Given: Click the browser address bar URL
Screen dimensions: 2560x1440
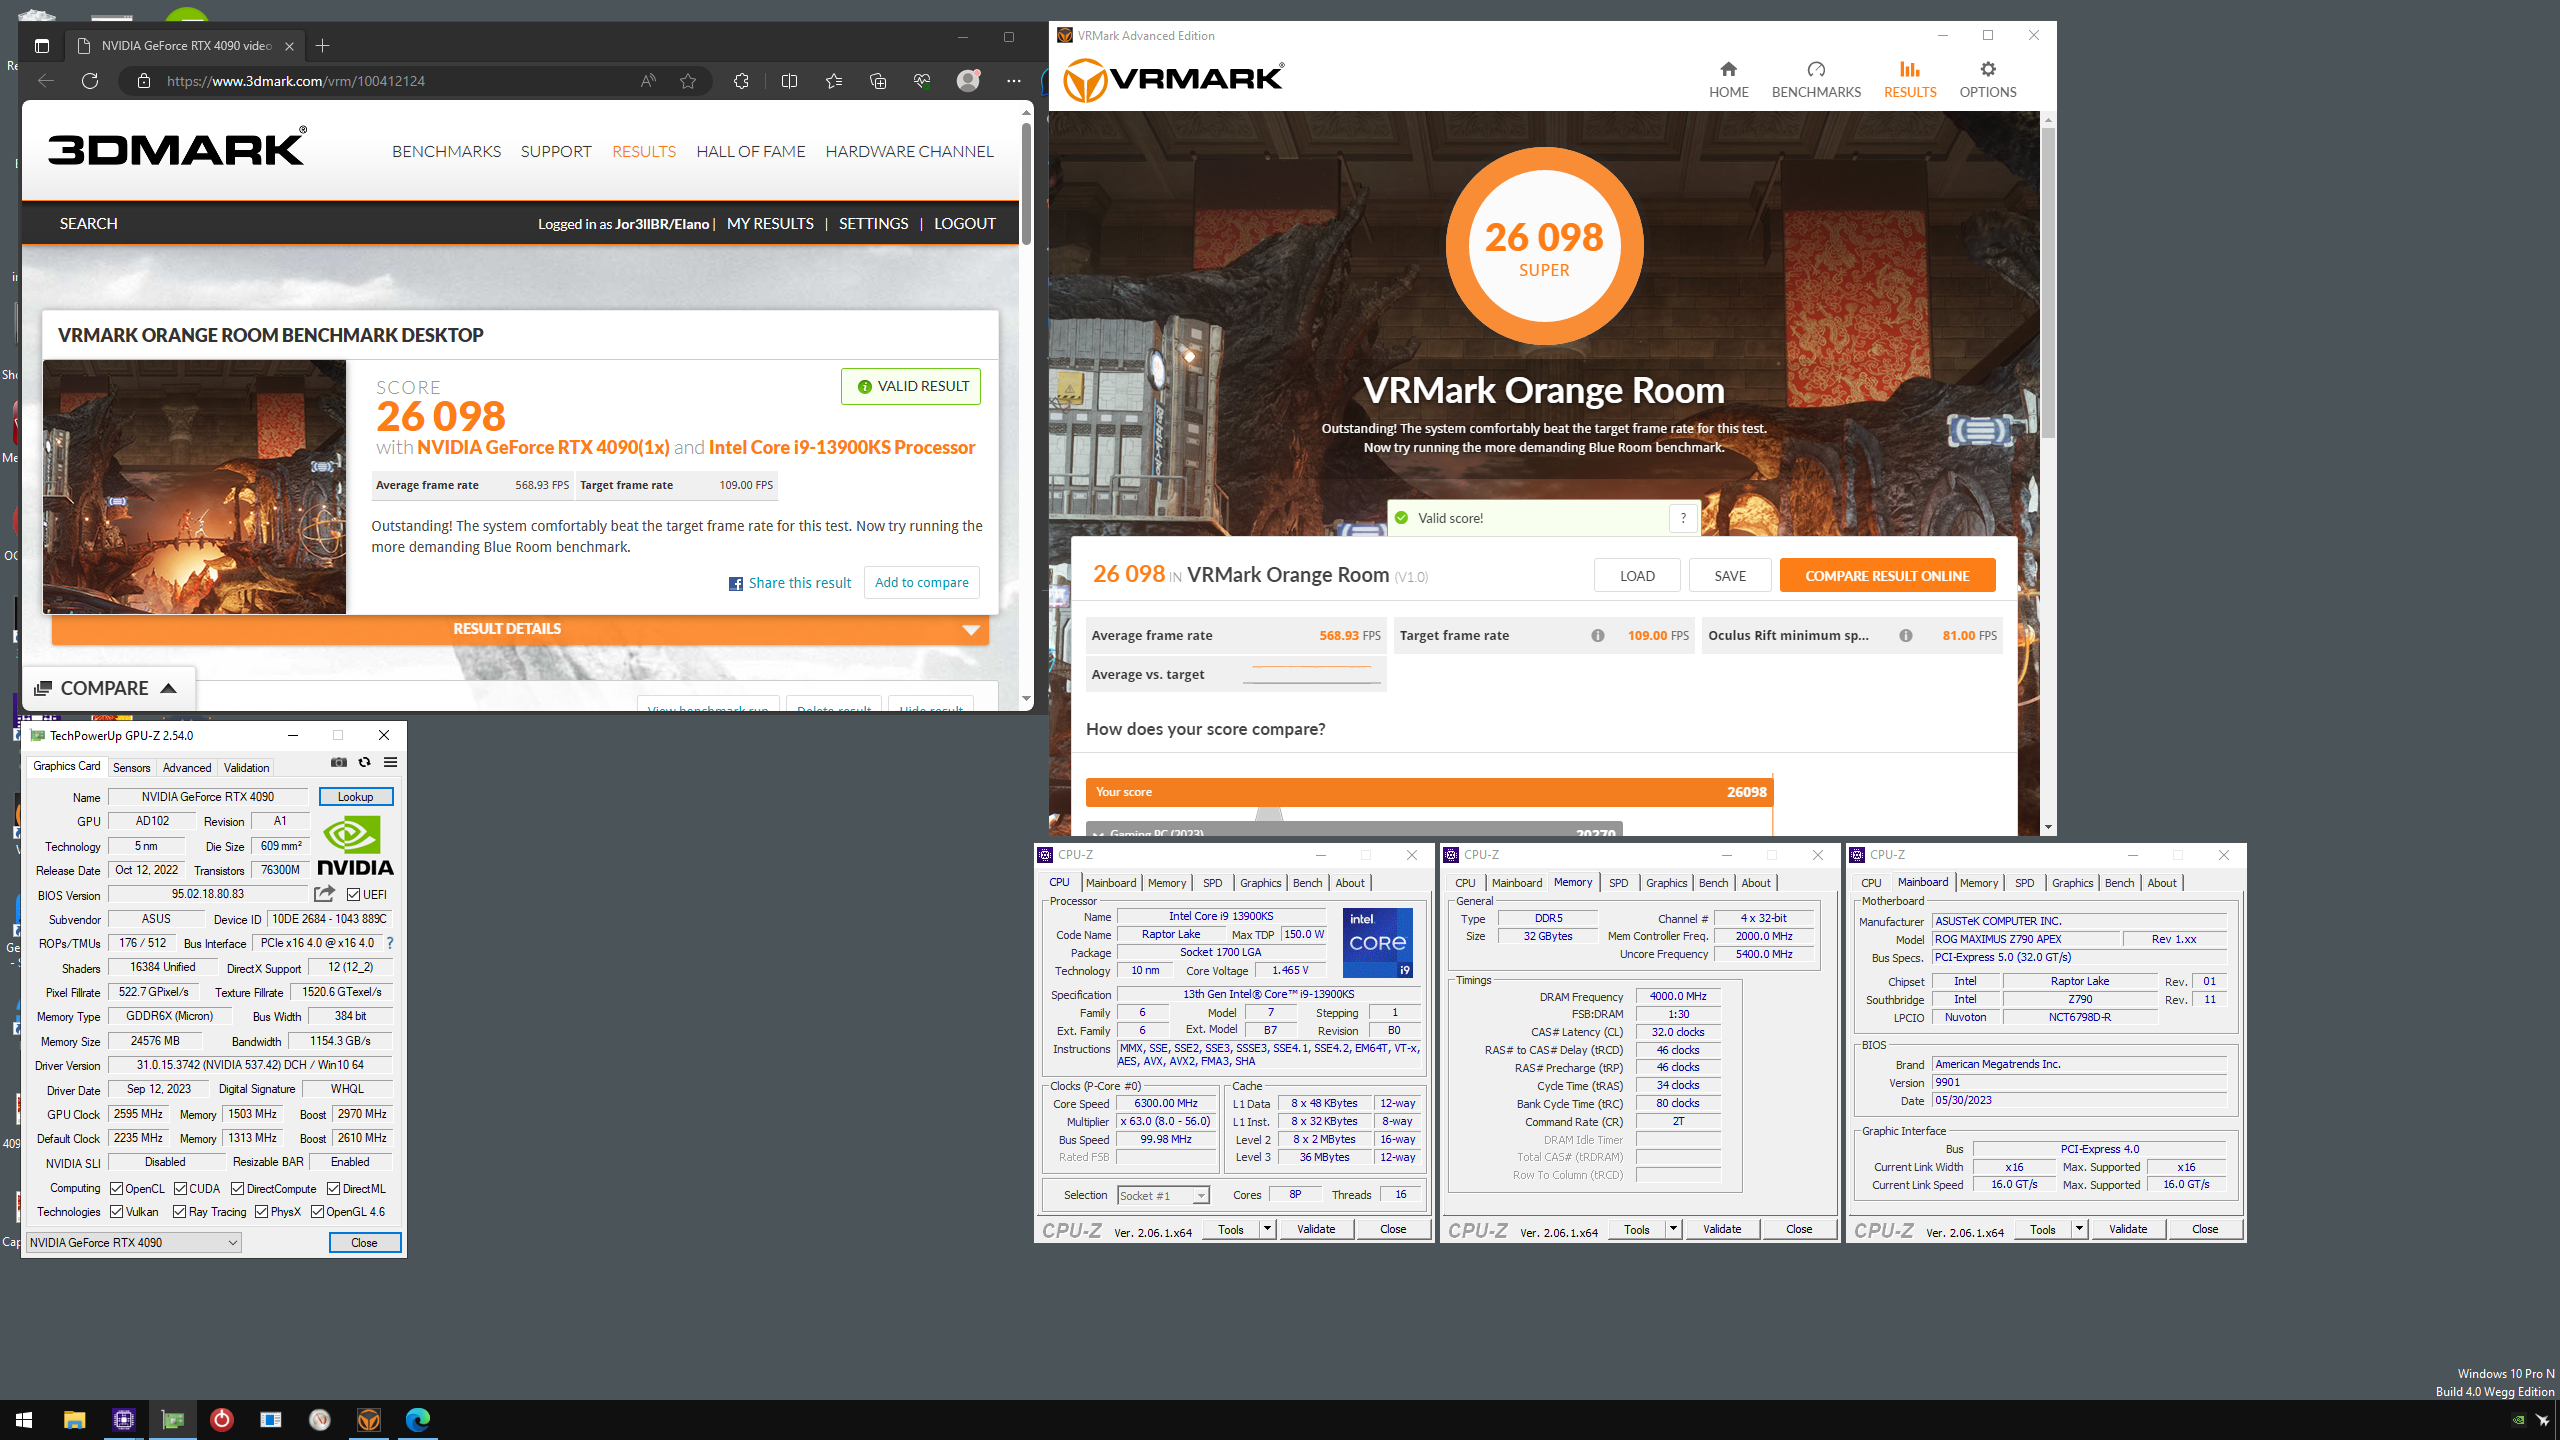Looking at the screenshot, I should [x=296, y=81].
